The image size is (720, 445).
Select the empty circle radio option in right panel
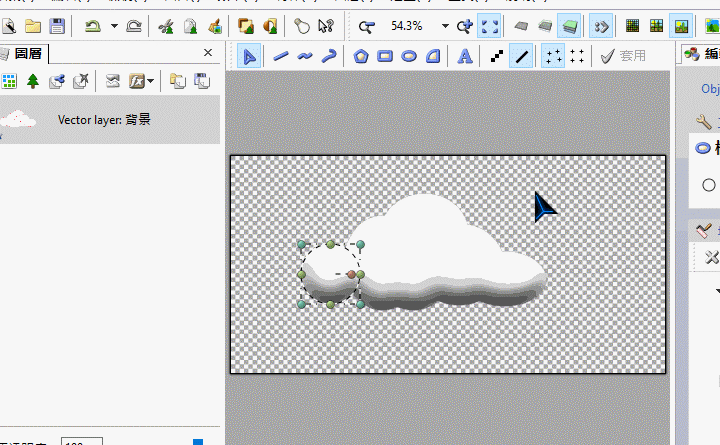tap(709, 185)
